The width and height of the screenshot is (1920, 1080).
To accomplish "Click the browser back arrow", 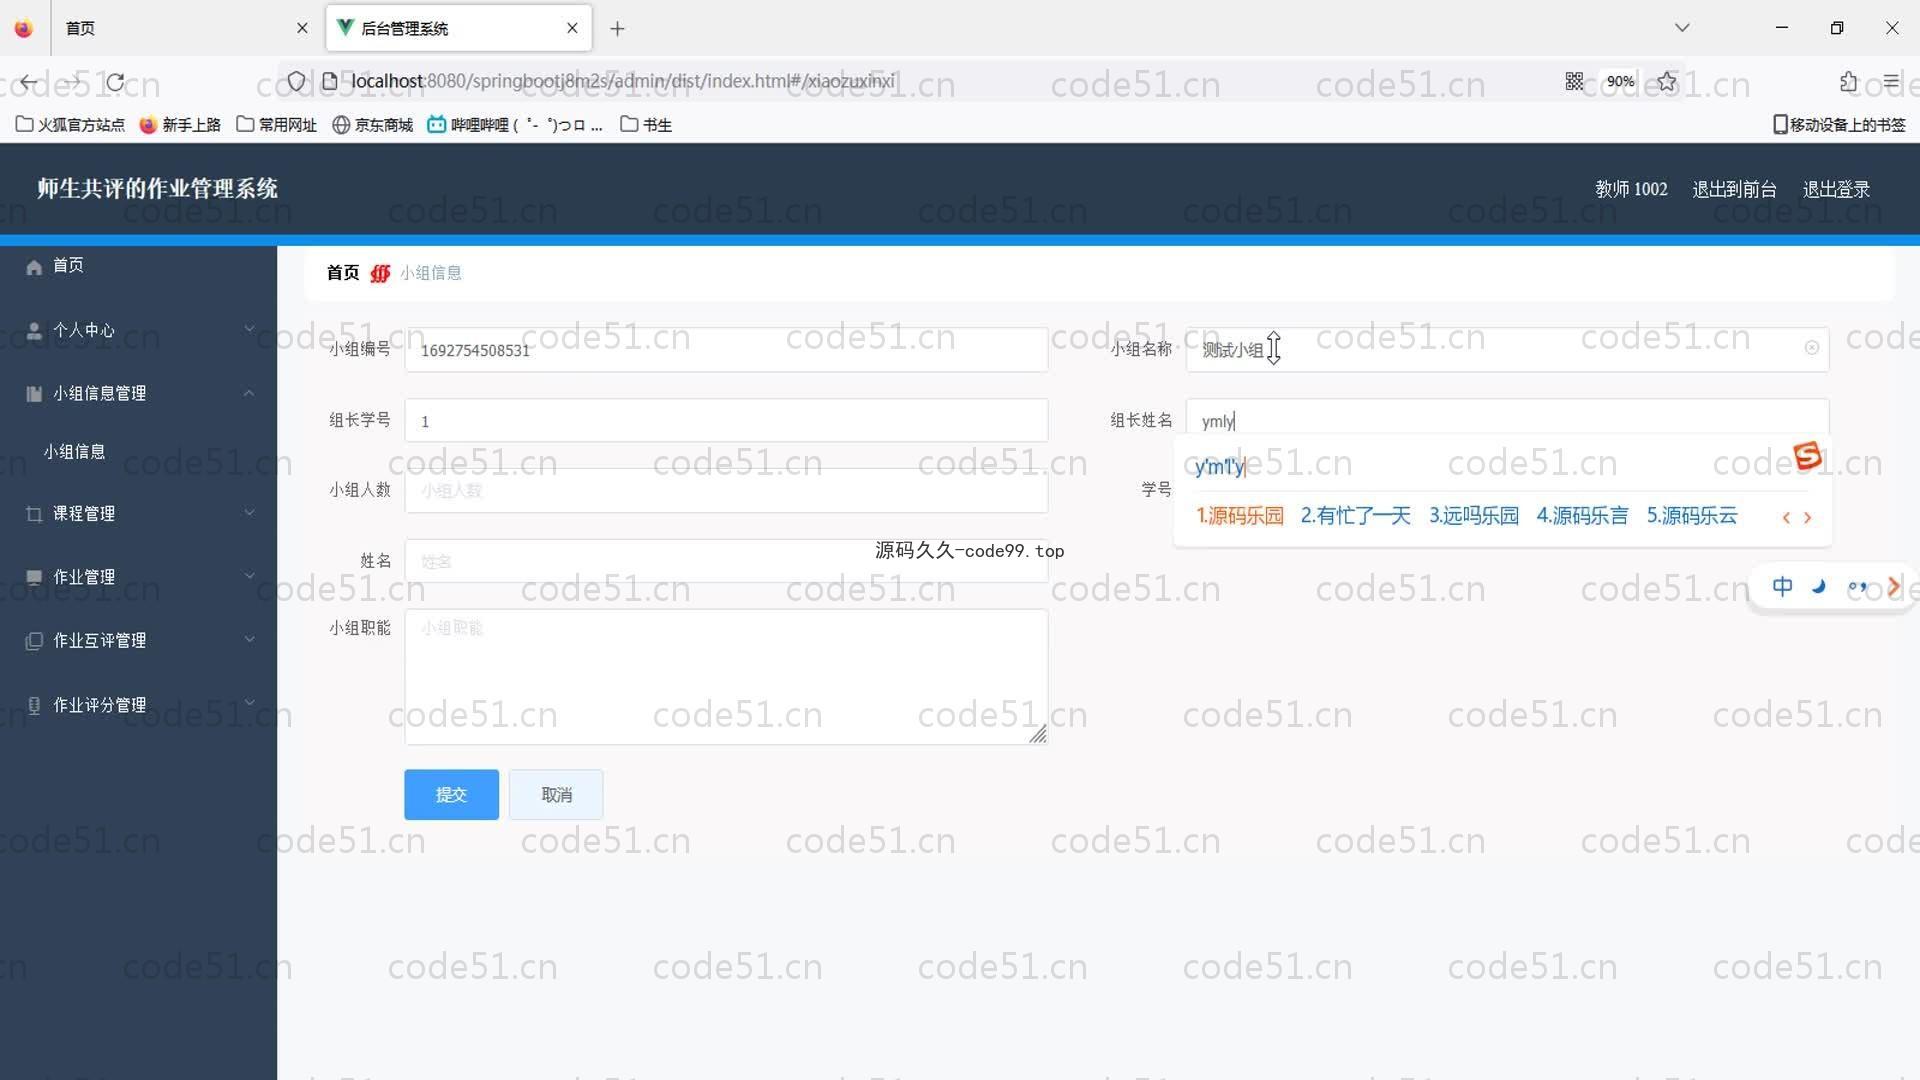I will [x=29, y=82].
